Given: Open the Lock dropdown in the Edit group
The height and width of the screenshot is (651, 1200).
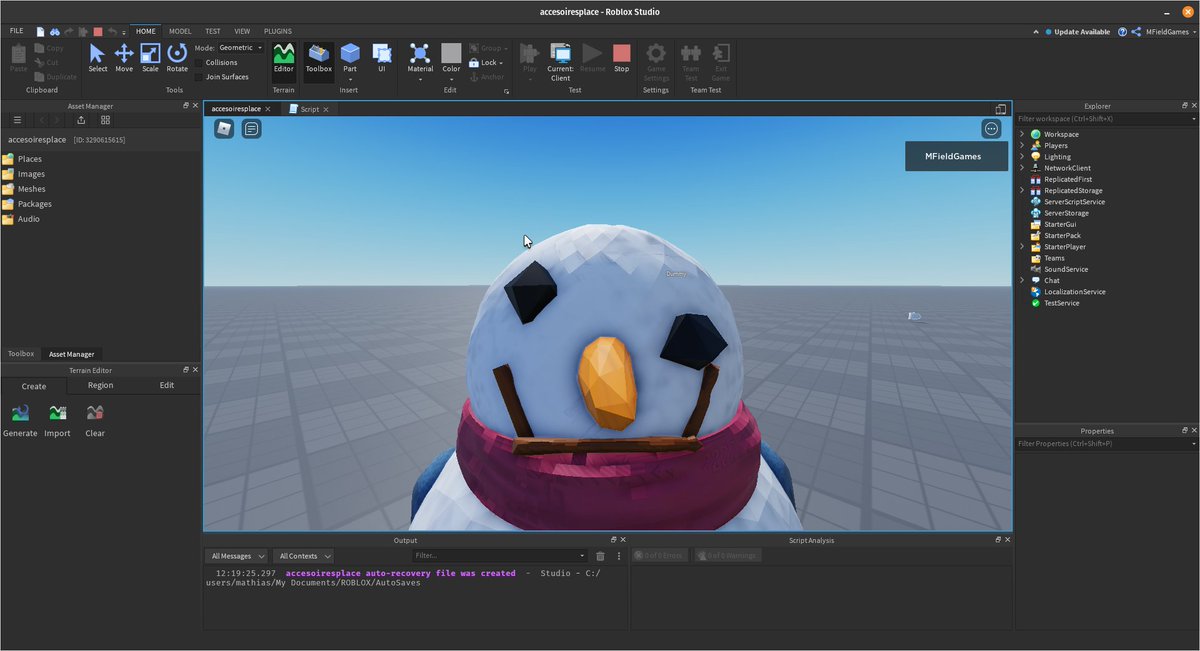Looking at the screenshot, I should (x=486, y=62).
